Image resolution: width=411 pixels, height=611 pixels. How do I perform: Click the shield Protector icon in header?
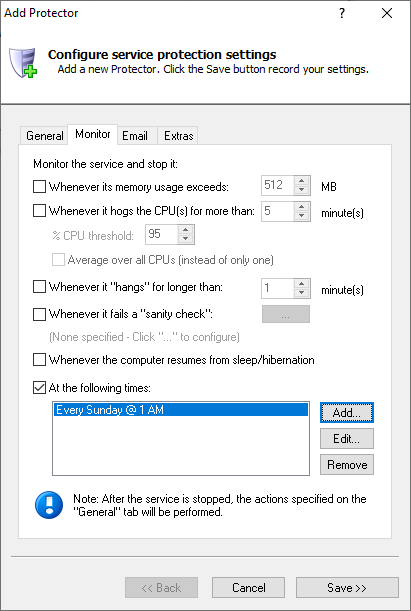[x=23, y=62]
